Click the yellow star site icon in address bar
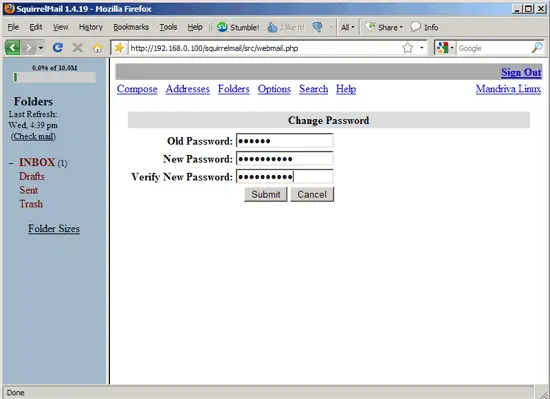 (x=119, y=48)
